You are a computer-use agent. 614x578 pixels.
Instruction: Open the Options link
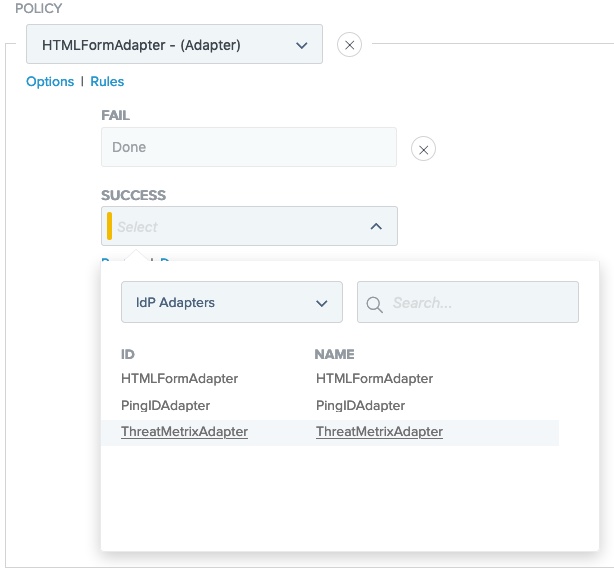(x=50, y=81)
